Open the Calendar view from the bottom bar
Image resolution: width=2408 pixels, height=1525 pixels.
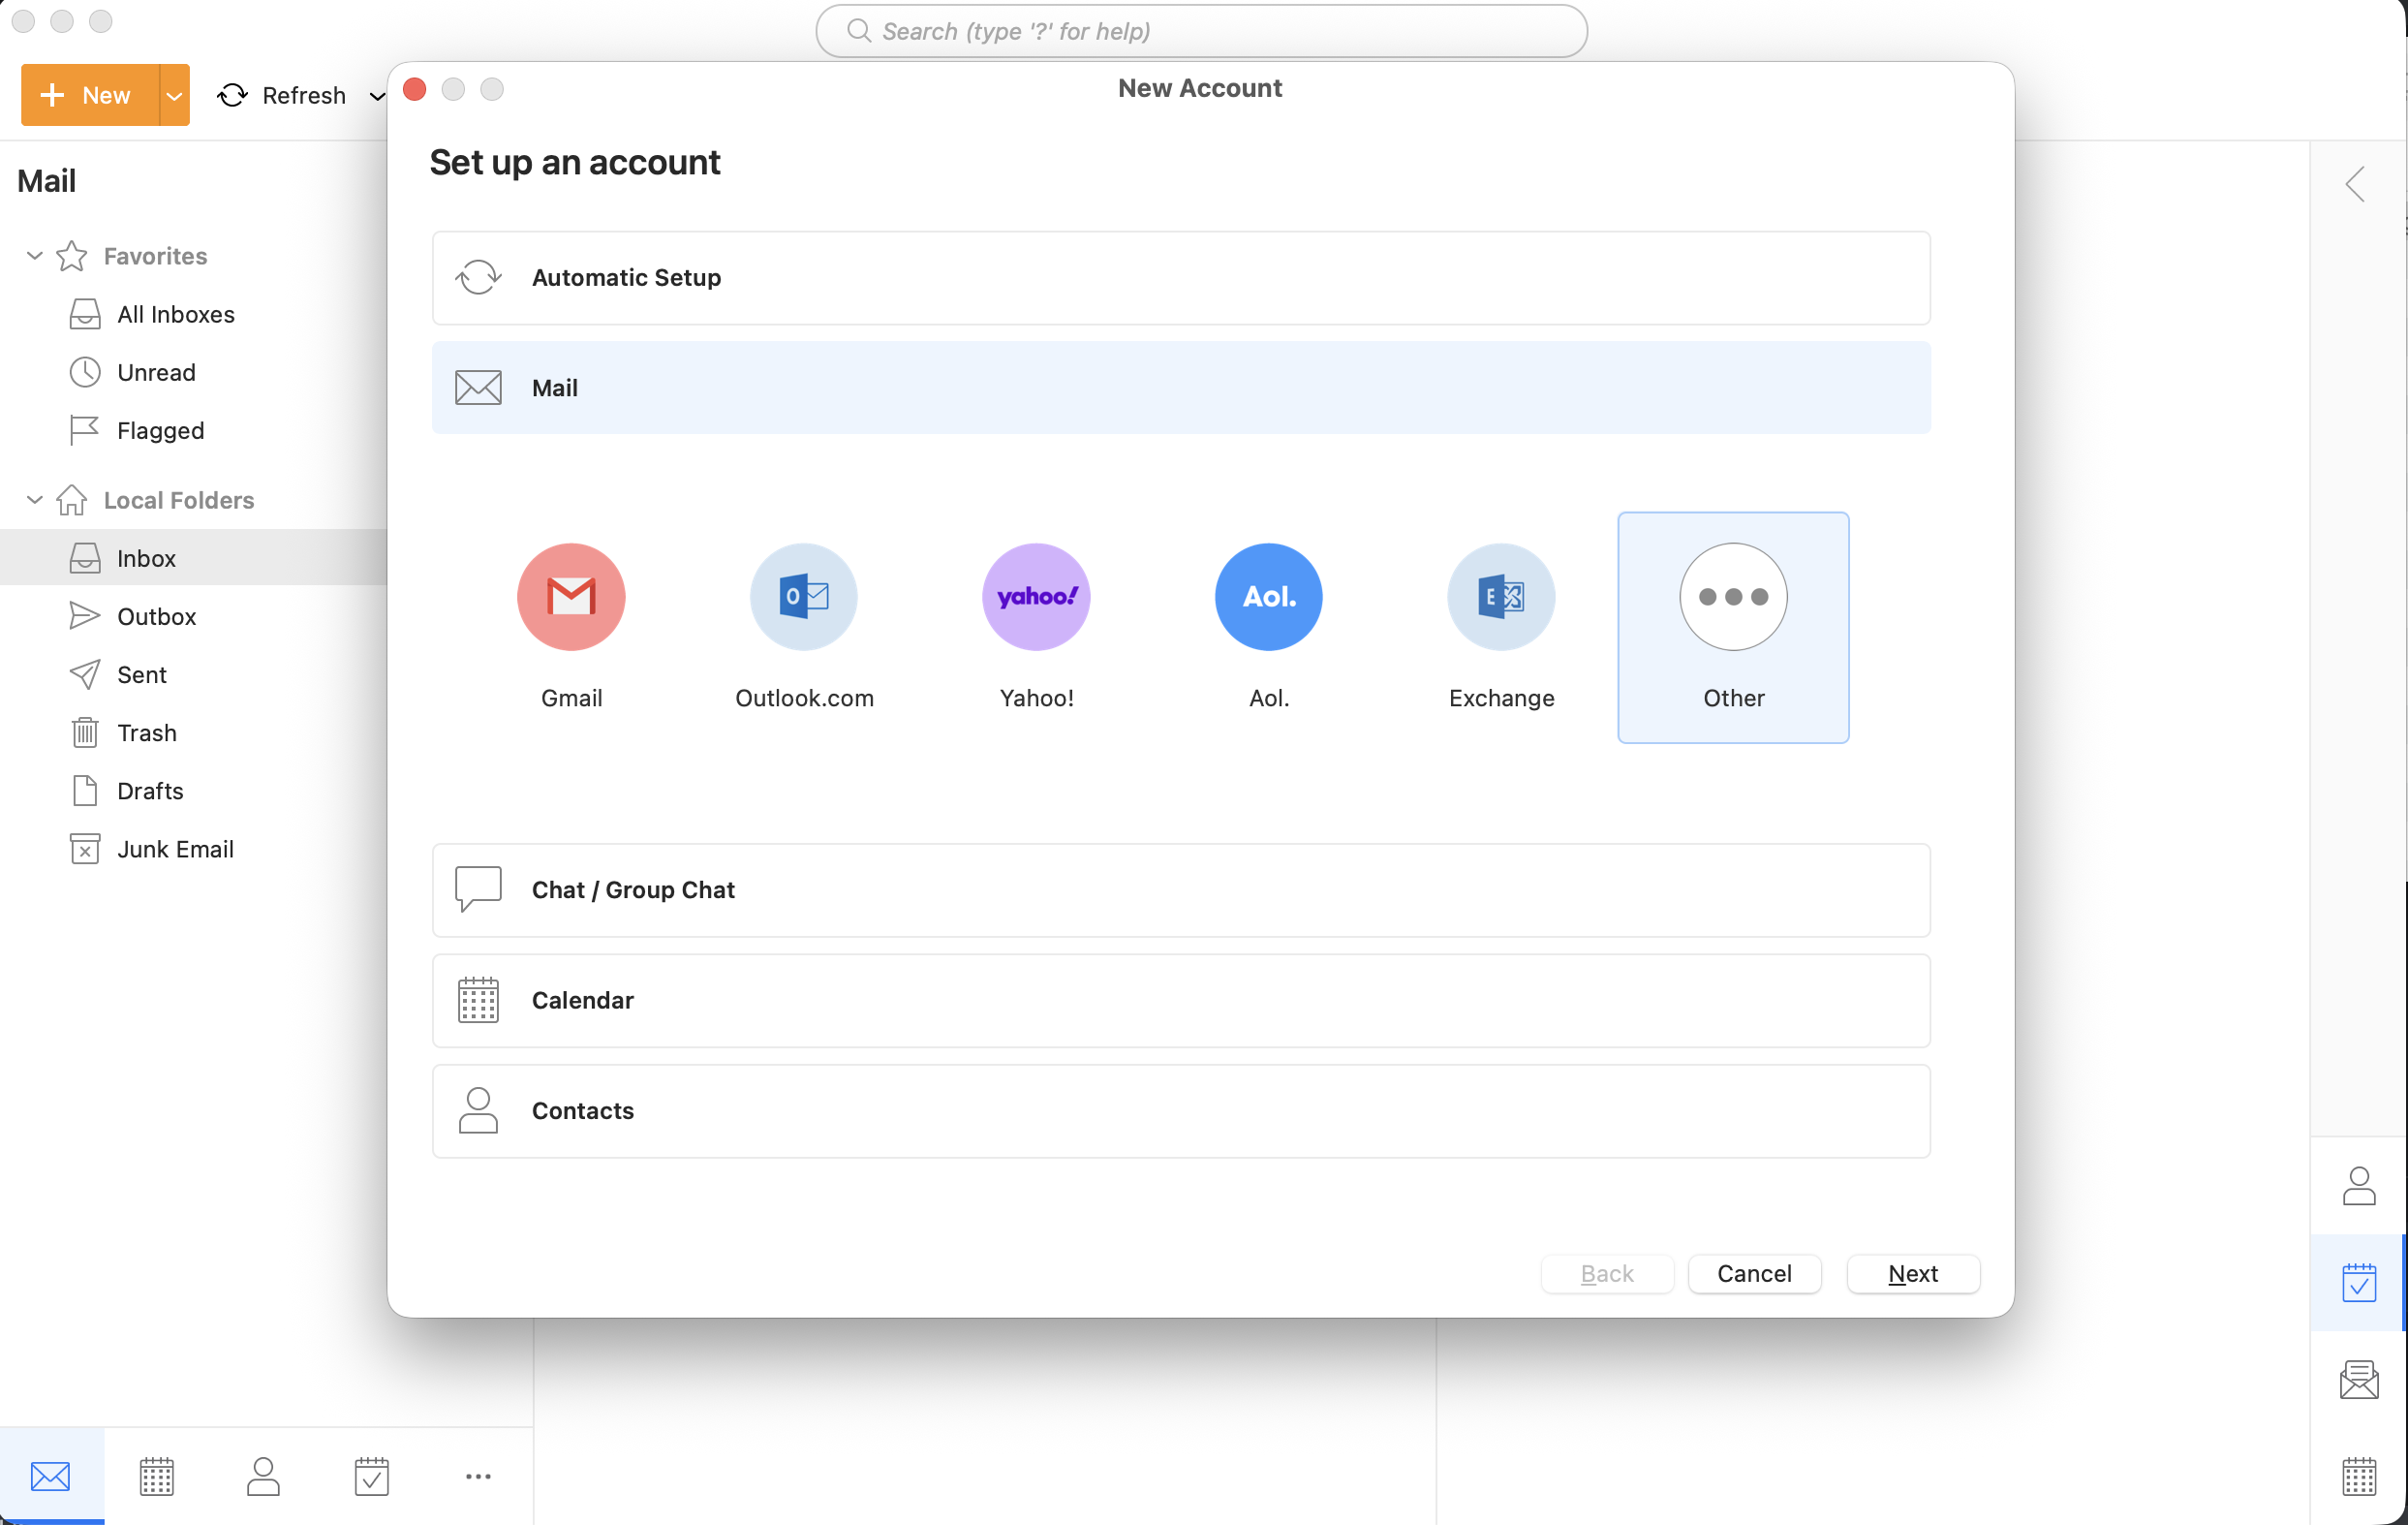pos(157,1476)
